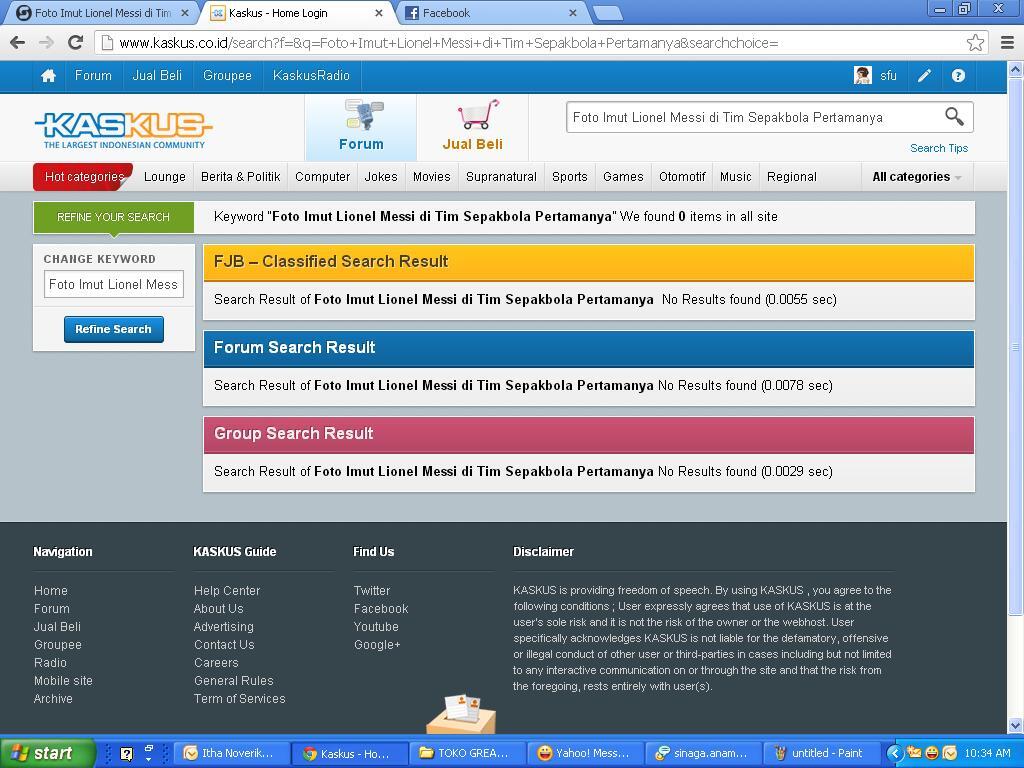Click the help icon in quick launch

click(127, 754)
